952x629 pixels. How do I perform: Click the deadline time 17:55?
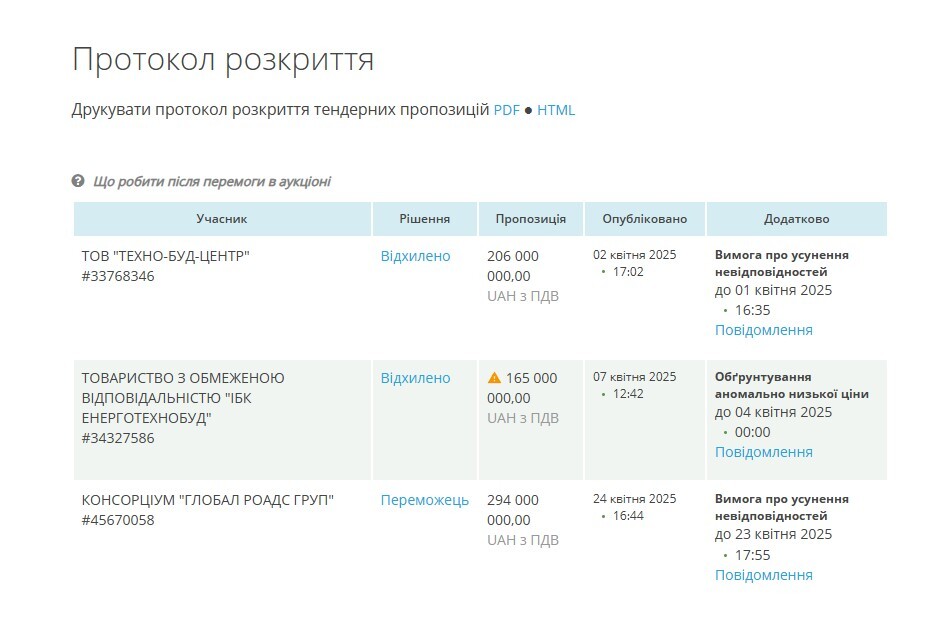(x=752, y=555)
